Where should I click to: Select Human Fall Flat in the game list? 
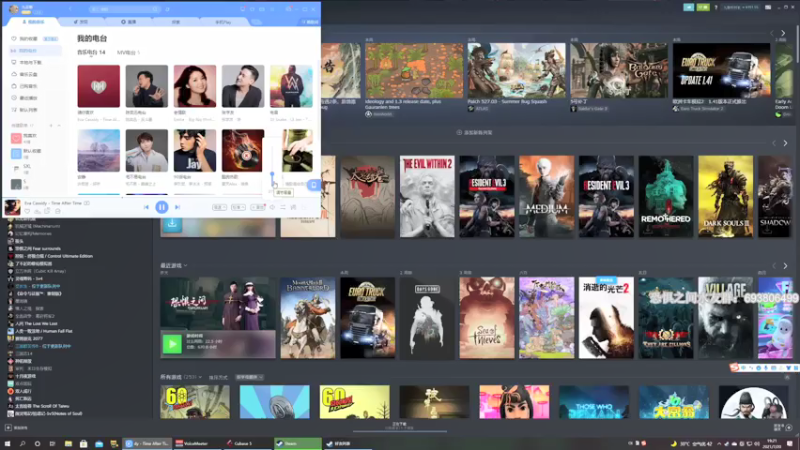pos(44,331)
